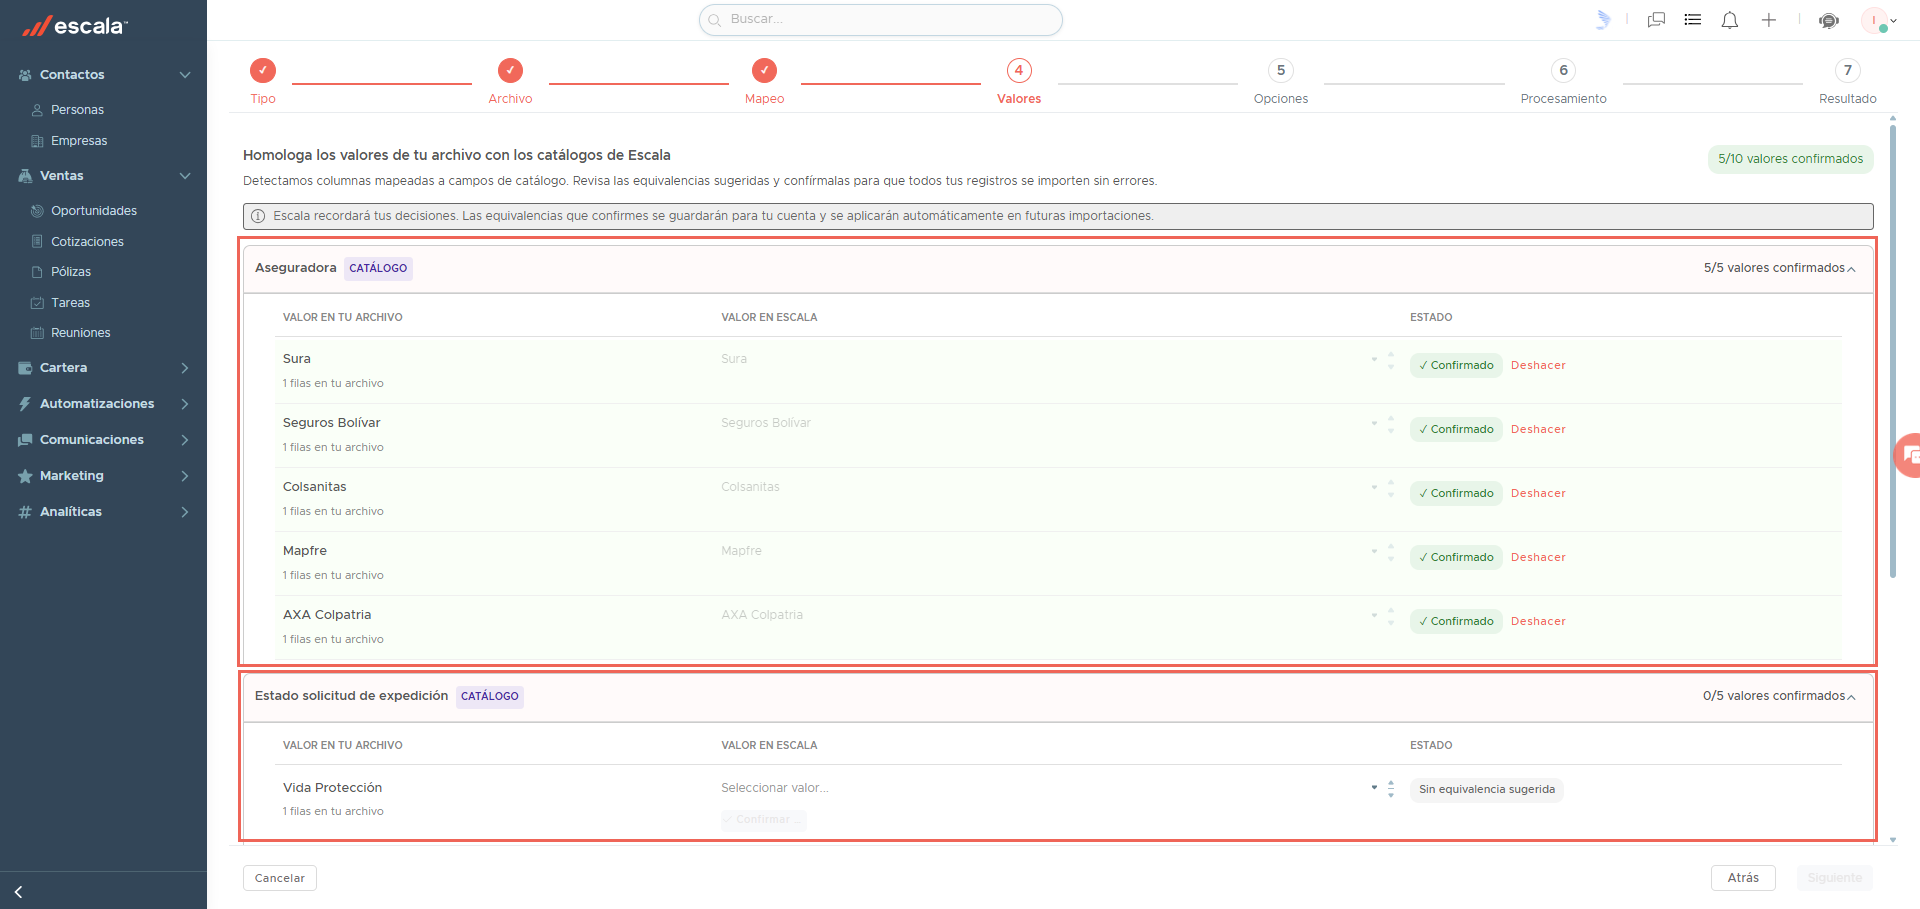Open the blue wing assistant icon
Viewport: 1920px width, 909px height.
[1603, 20]
